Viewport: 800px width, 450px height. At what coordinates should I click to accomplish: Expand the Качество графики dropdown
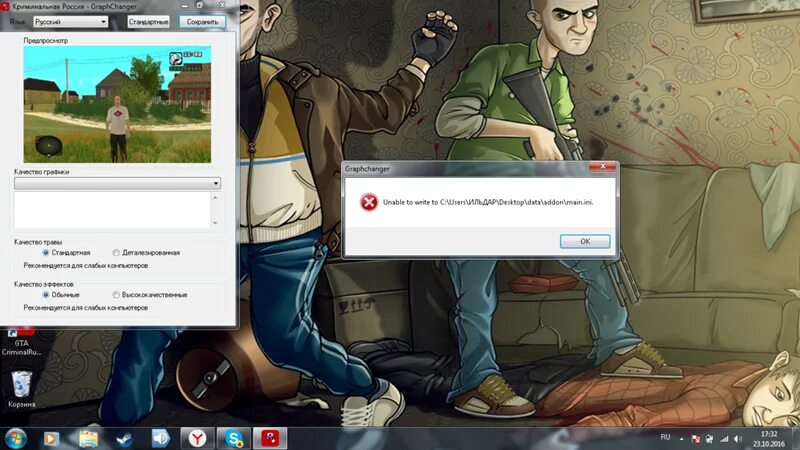pyautogui.click(x=117, y=183)
